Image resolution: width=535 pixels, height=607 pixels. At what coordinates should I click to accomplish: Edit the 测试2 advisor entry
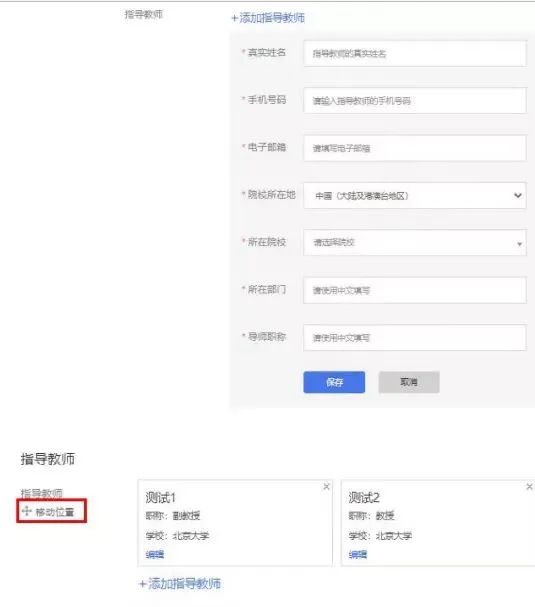pyautogui.click(x=358, y=555)
